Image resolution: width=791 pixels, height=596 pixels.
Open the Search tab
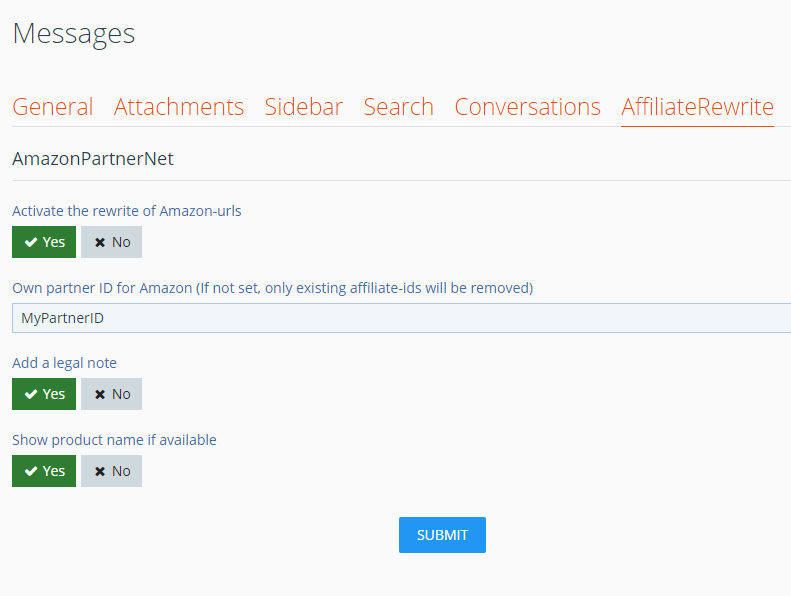coord(398,107)
